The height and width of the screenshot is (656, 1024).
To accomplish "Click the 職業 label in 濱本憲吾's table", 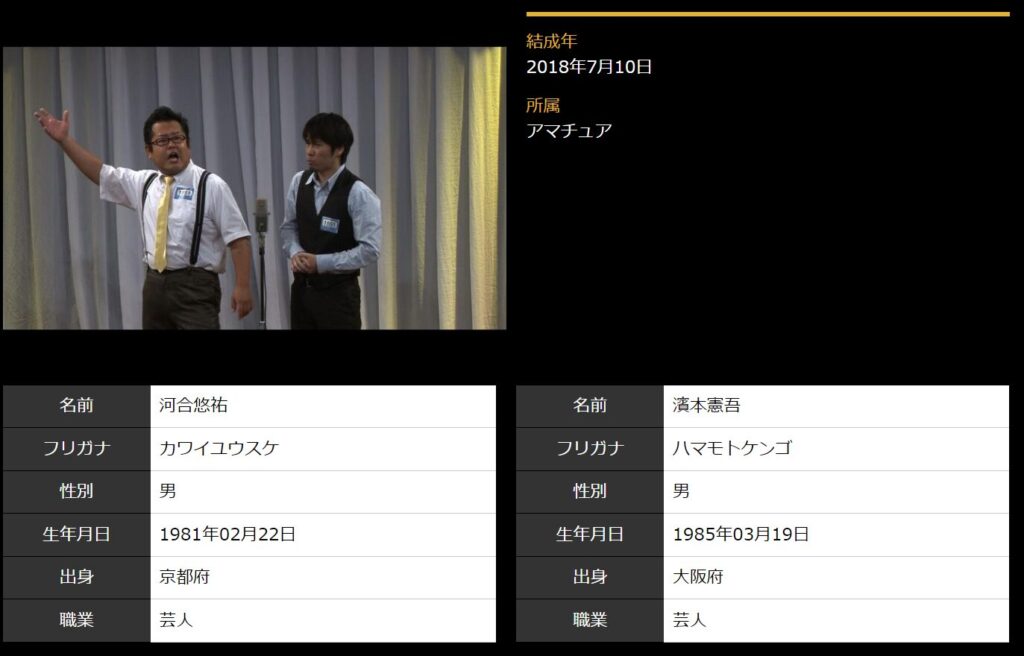I will pyautogui.click(x=590, y=620).
